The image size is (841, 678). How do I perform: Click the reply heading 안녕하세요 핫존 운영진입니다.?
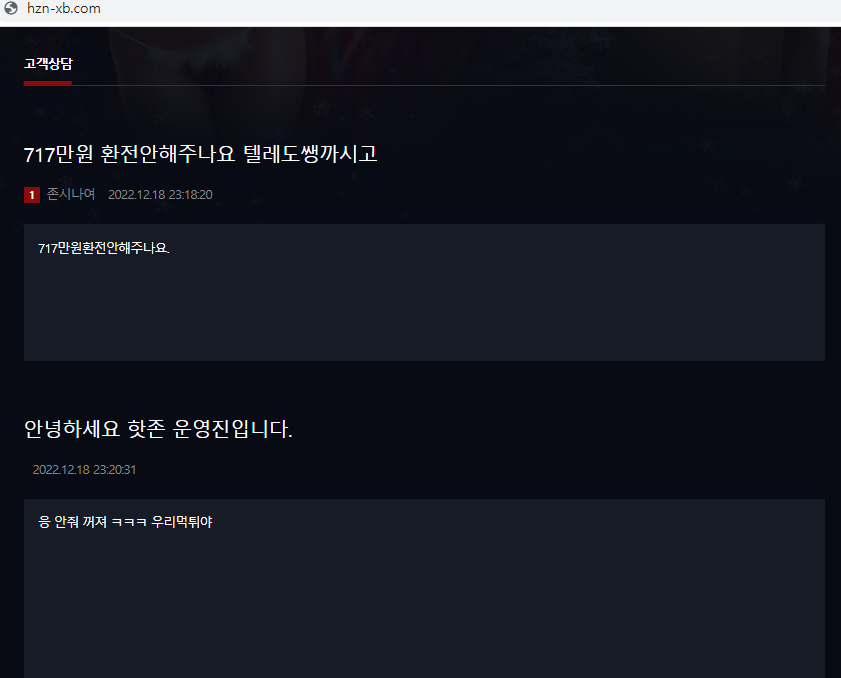coord(158,429)
